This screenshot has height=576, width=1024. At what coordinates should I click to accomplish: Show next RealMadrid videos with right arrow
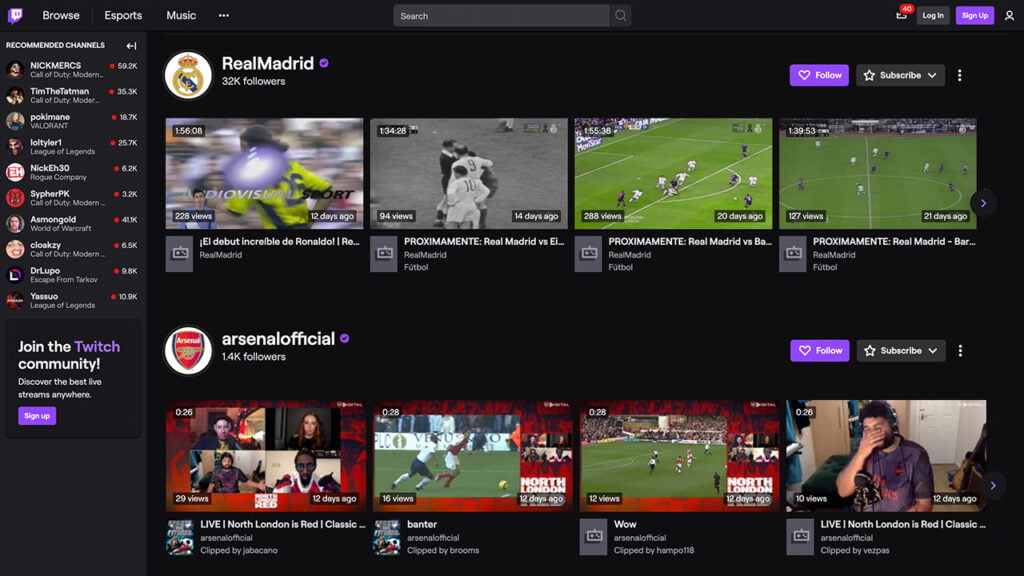coord(983,203)
